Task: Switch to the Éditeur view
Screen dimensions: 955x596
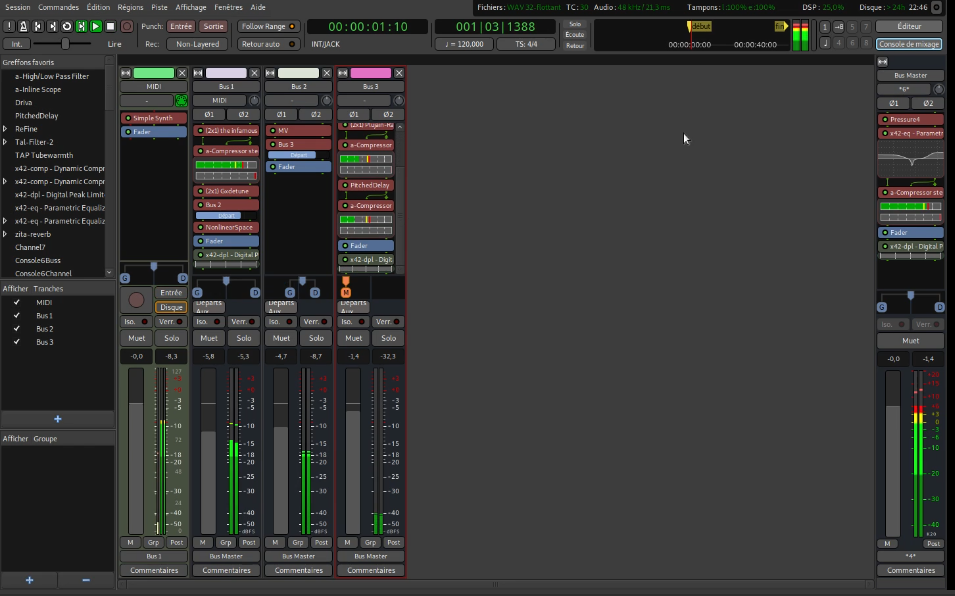Action: 908,26
